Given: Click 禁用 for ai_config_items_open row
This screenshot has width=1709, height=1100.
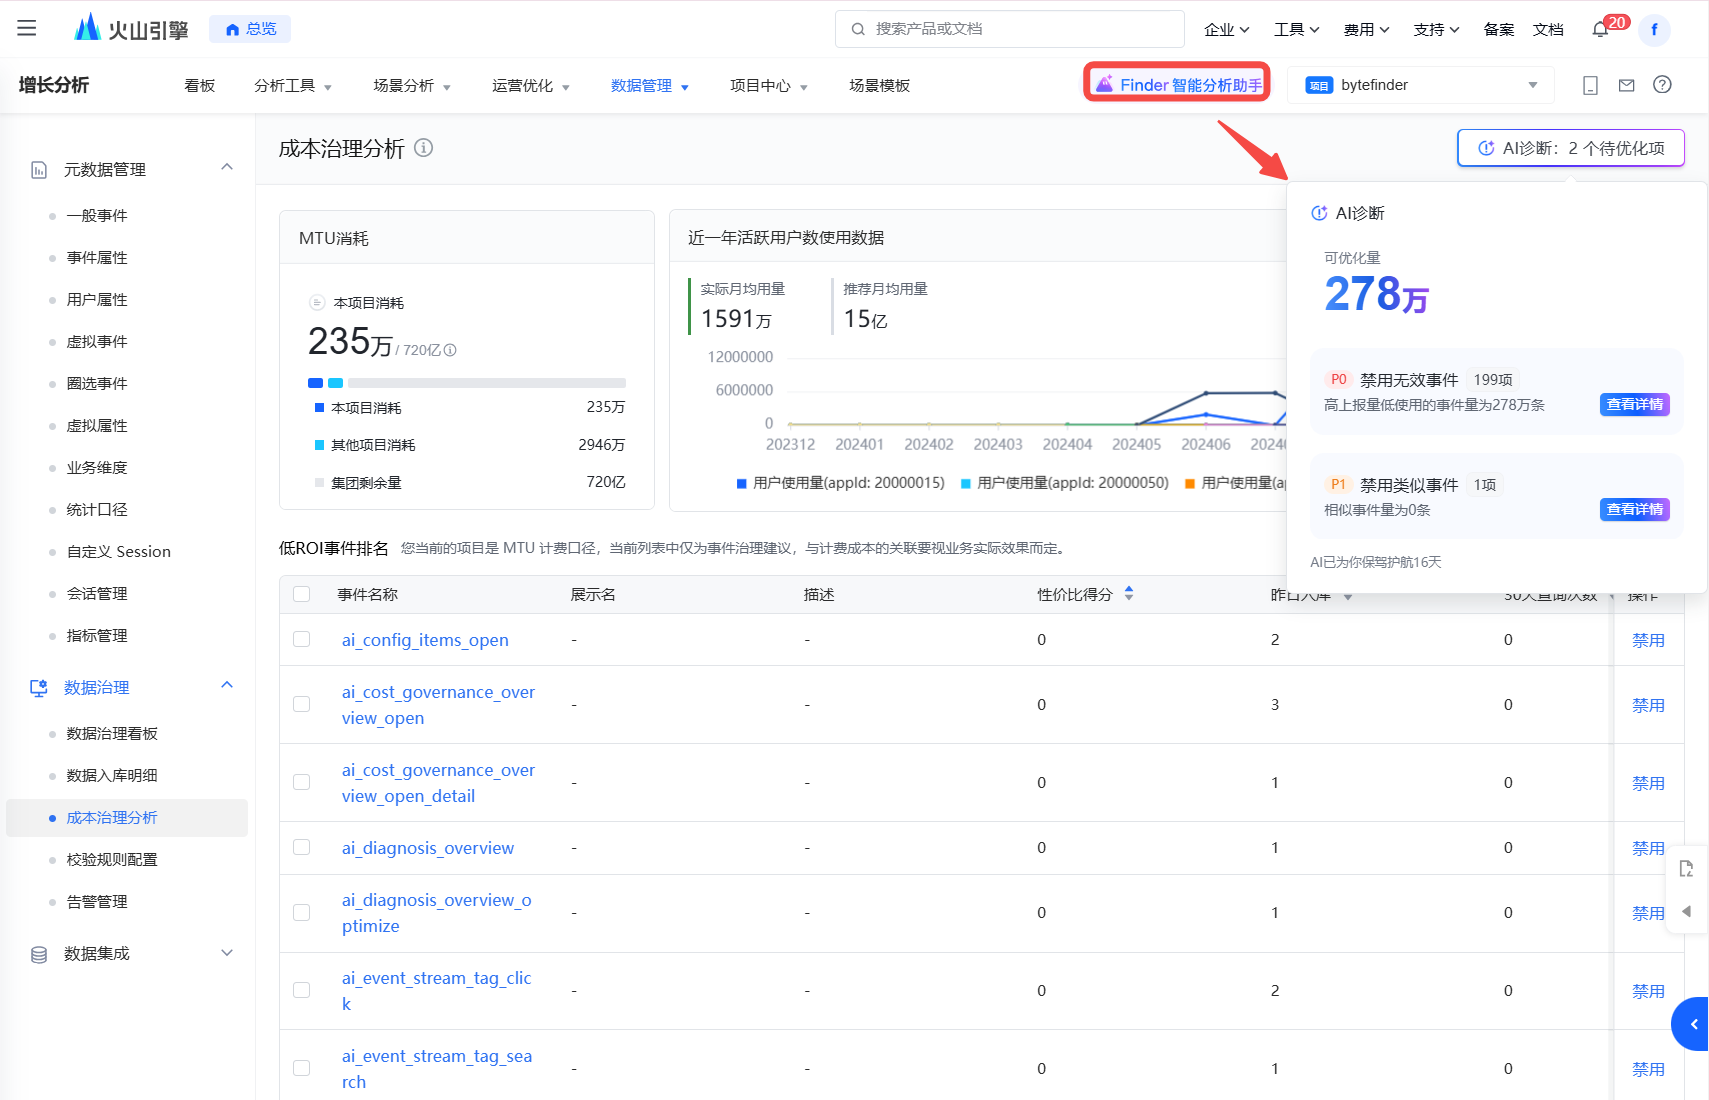Looking at the screenshot, I should point(1648,640).
